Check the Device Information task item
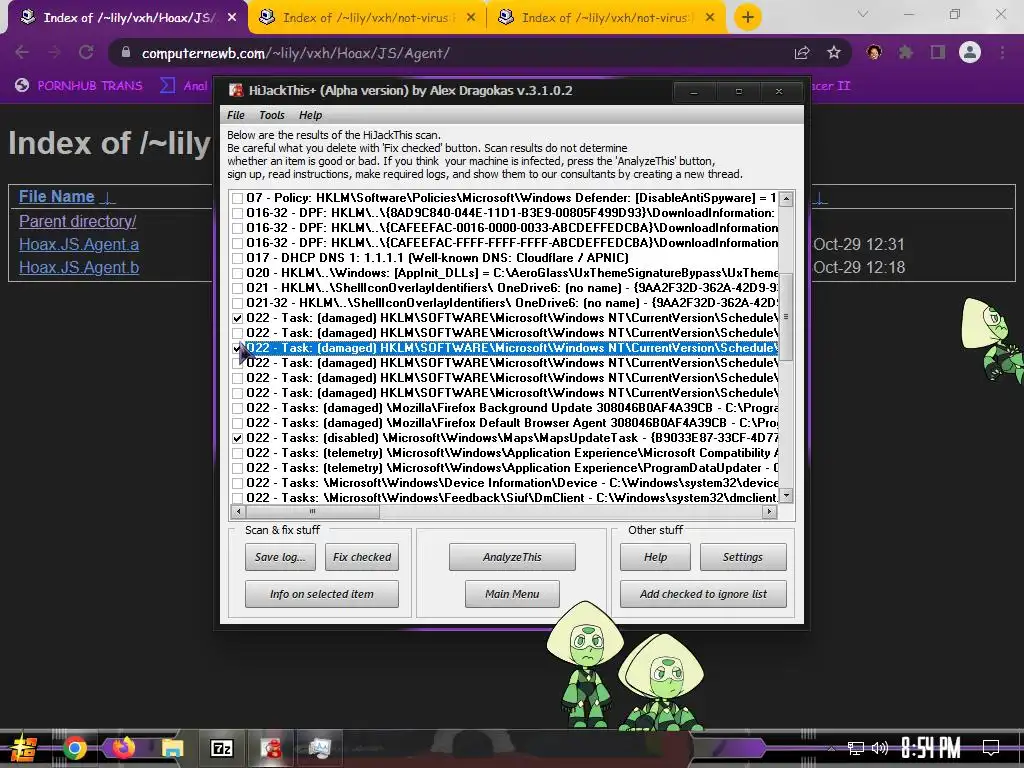 tap(238, 483)
